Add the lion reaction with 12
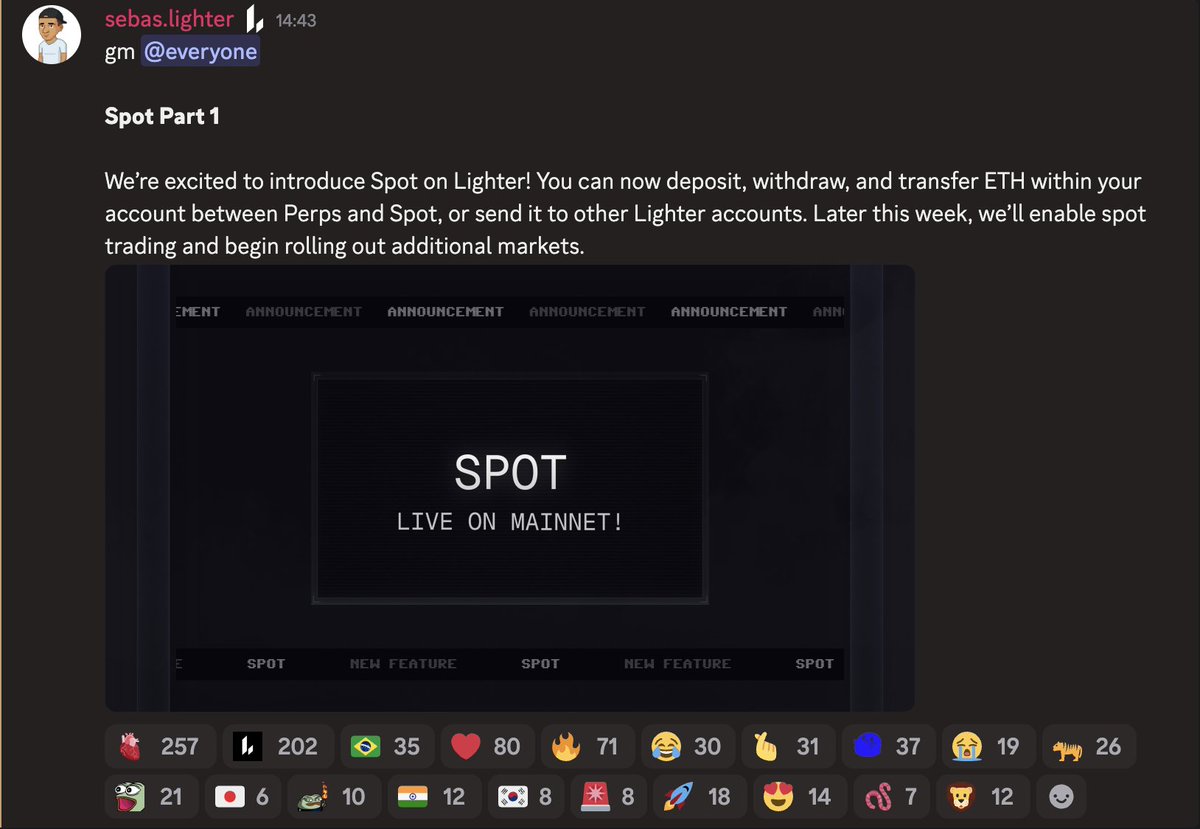Viewport: 1200px width, 829px height. pos(982,797)
